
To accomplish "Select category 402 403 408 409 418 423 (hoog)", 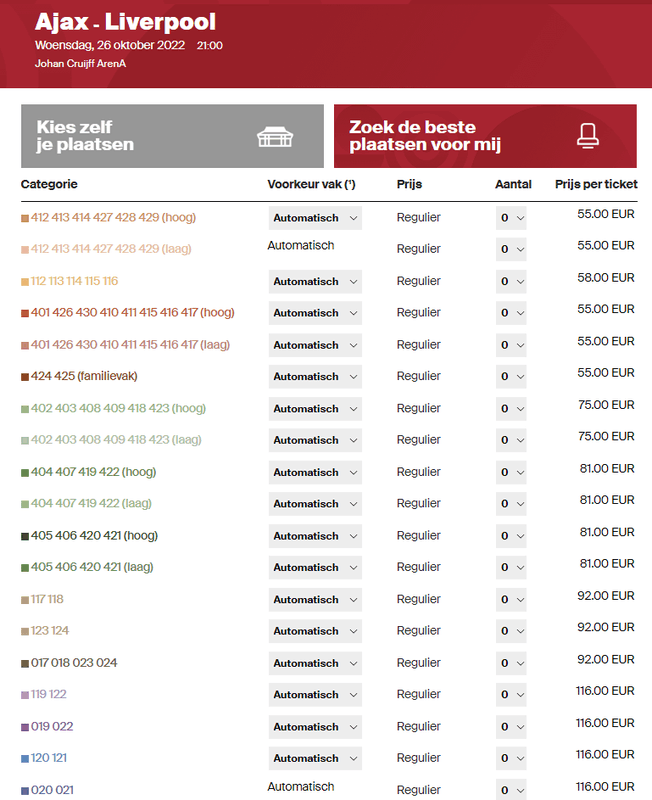I will click(x=118, y=408).
